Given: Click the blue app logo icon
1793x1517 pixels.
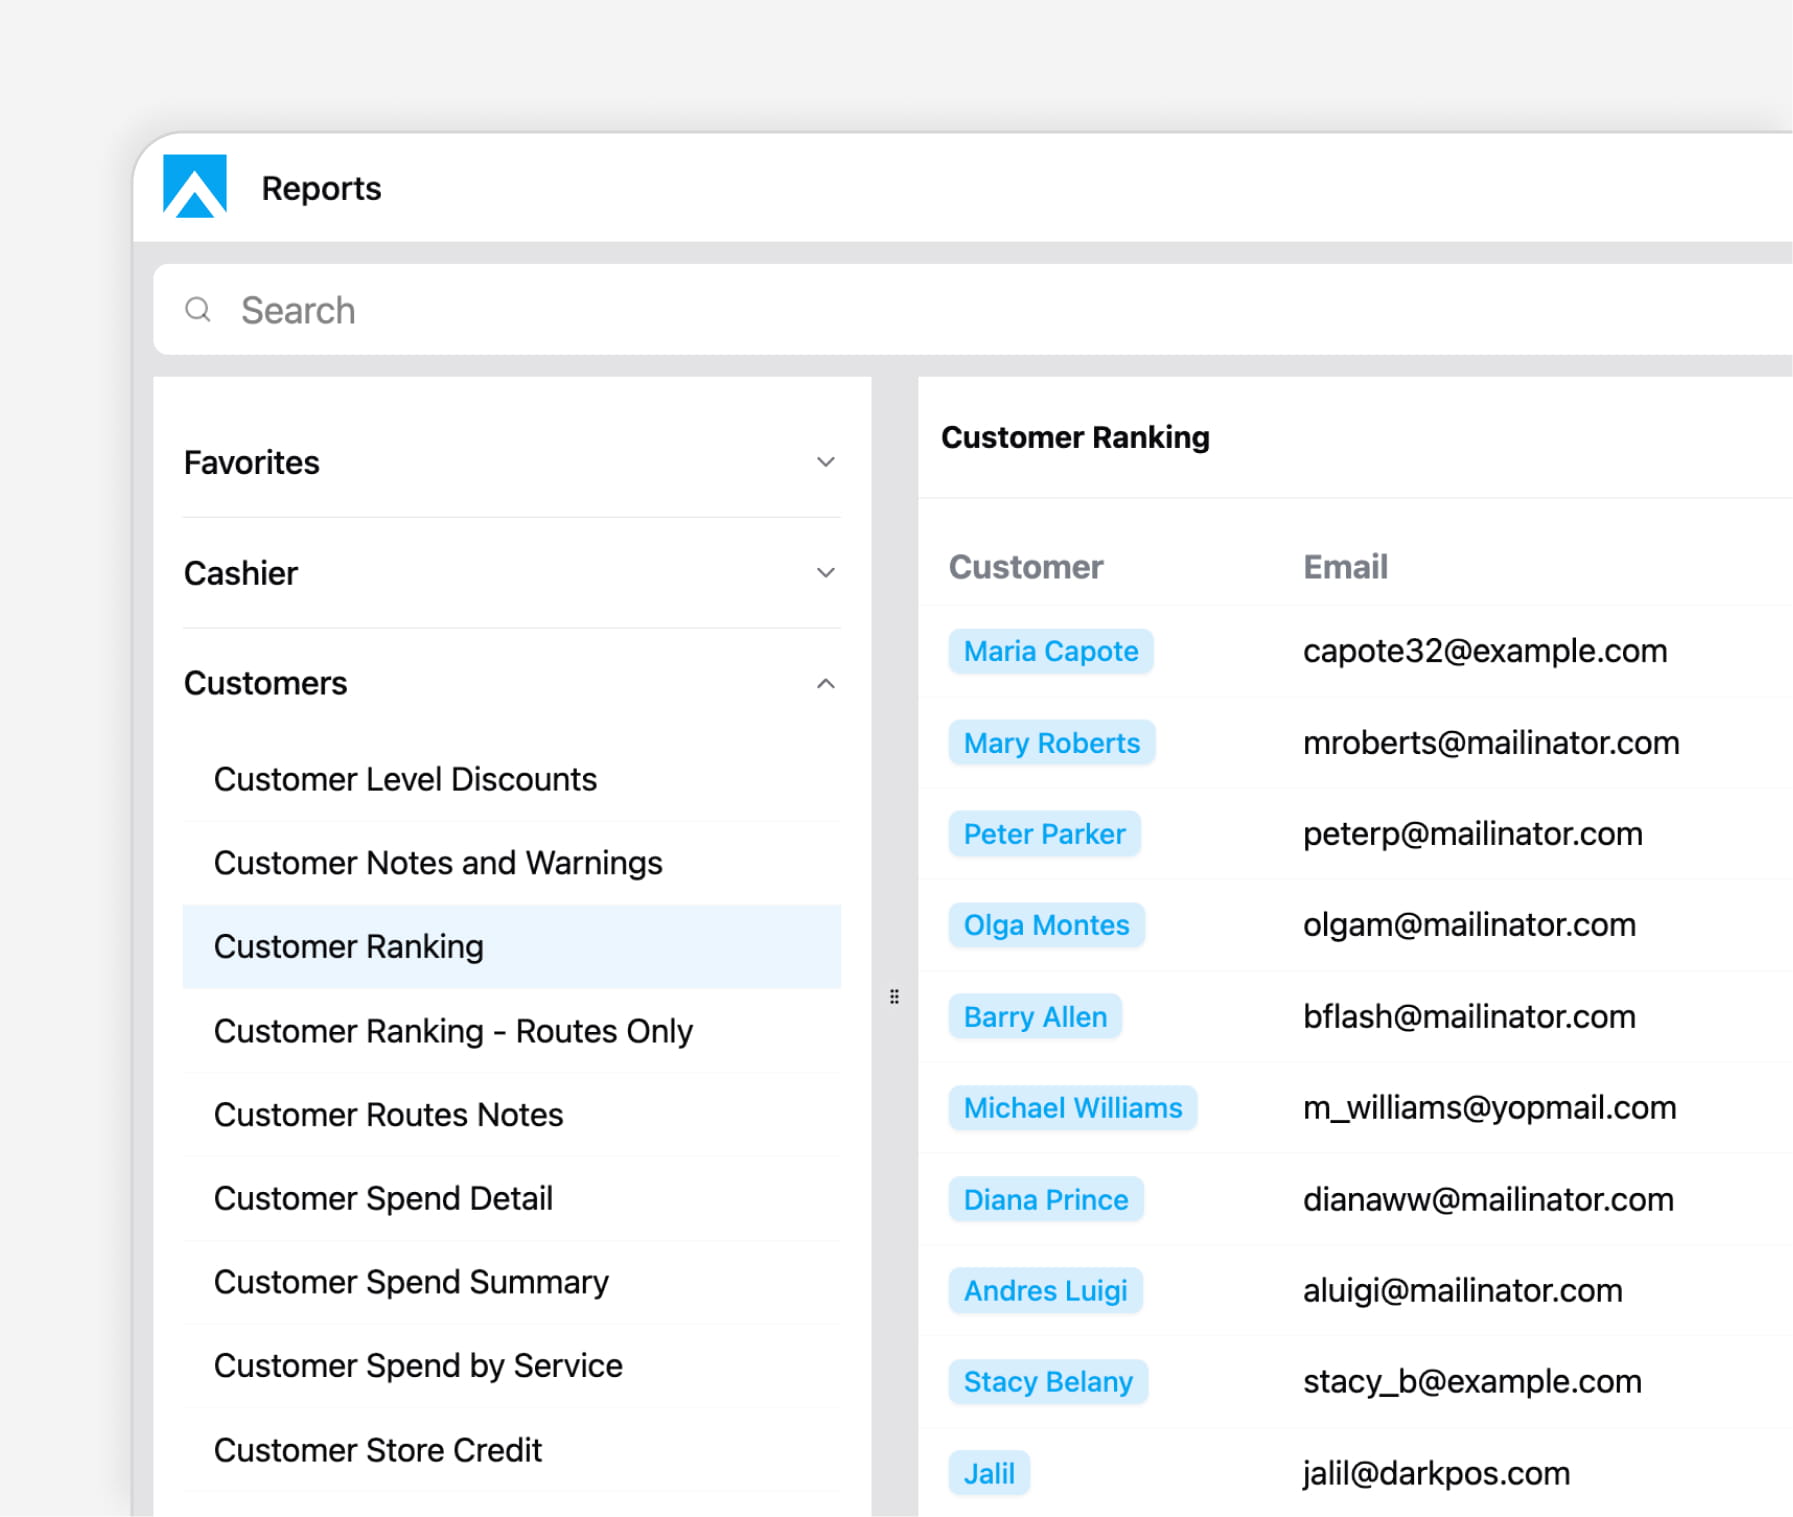Looking at the screenshot, I should [x=195, y=186].
